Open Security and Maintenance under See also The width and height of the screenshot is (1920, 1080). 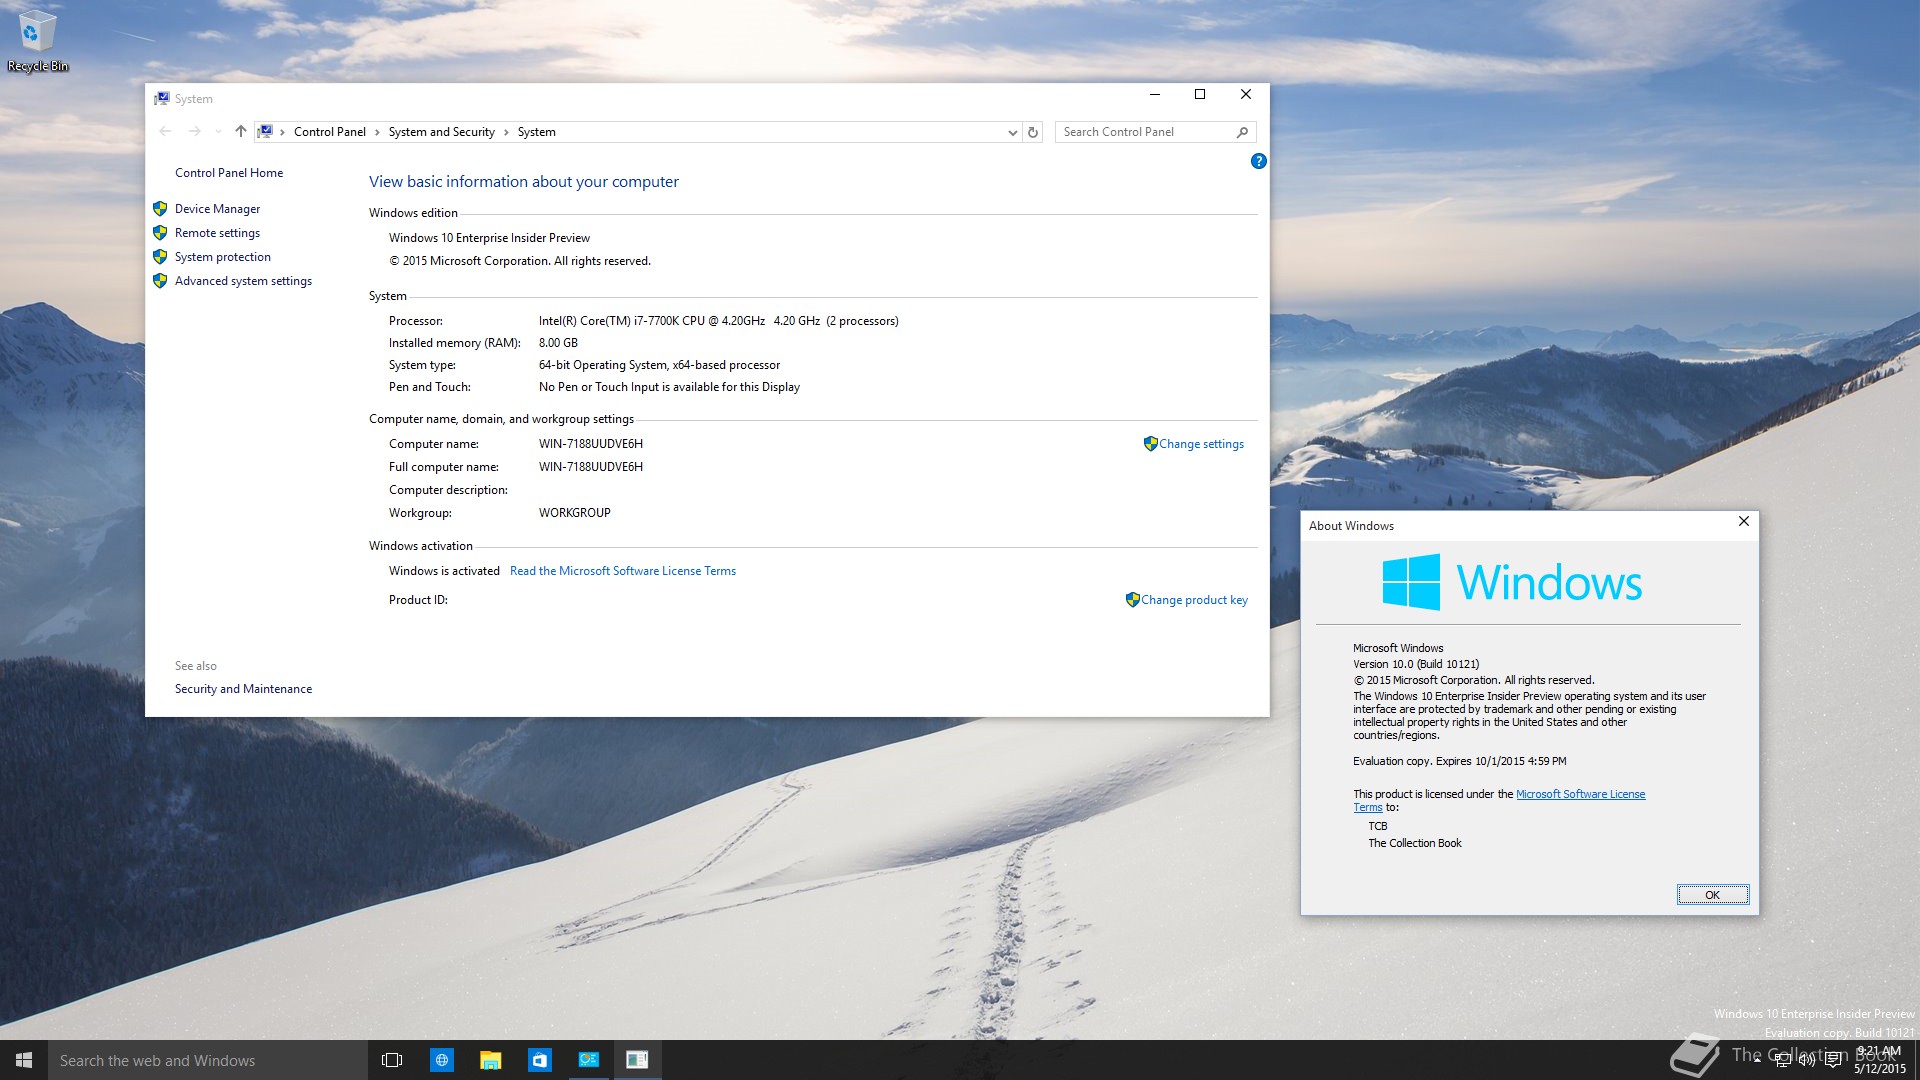[x=243, y=689]
